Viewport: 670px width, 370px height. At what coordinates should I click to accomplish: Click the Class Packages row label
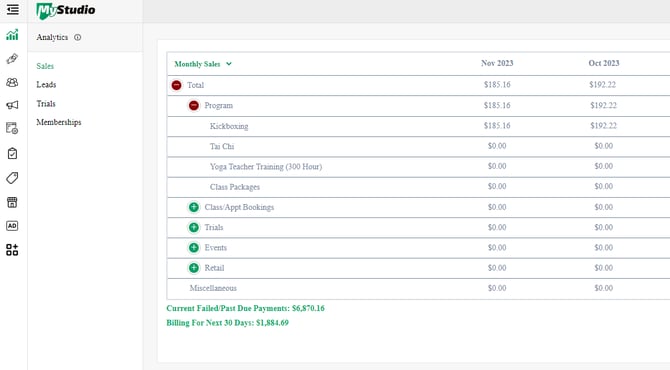[235, 187]
